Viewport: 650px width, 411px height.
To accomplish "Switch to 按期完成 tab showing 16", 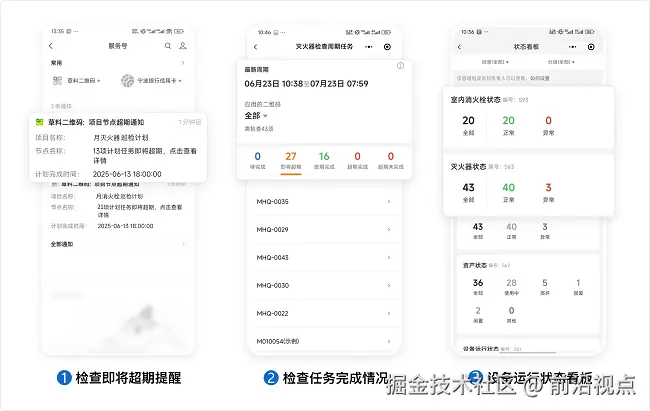I will [324, 161].
